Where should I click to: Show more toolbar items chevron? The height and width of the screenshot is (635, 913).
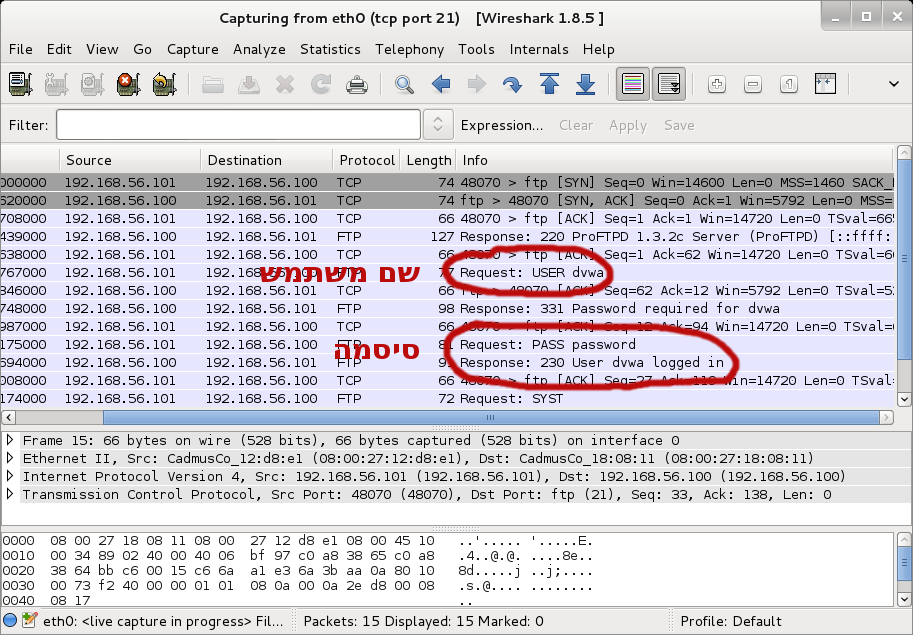(x=894, y=84)
